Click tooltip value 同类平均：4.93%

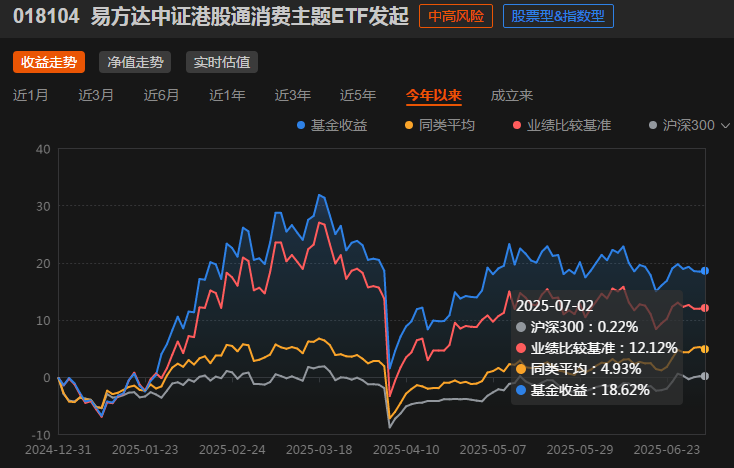pos(586,369)
